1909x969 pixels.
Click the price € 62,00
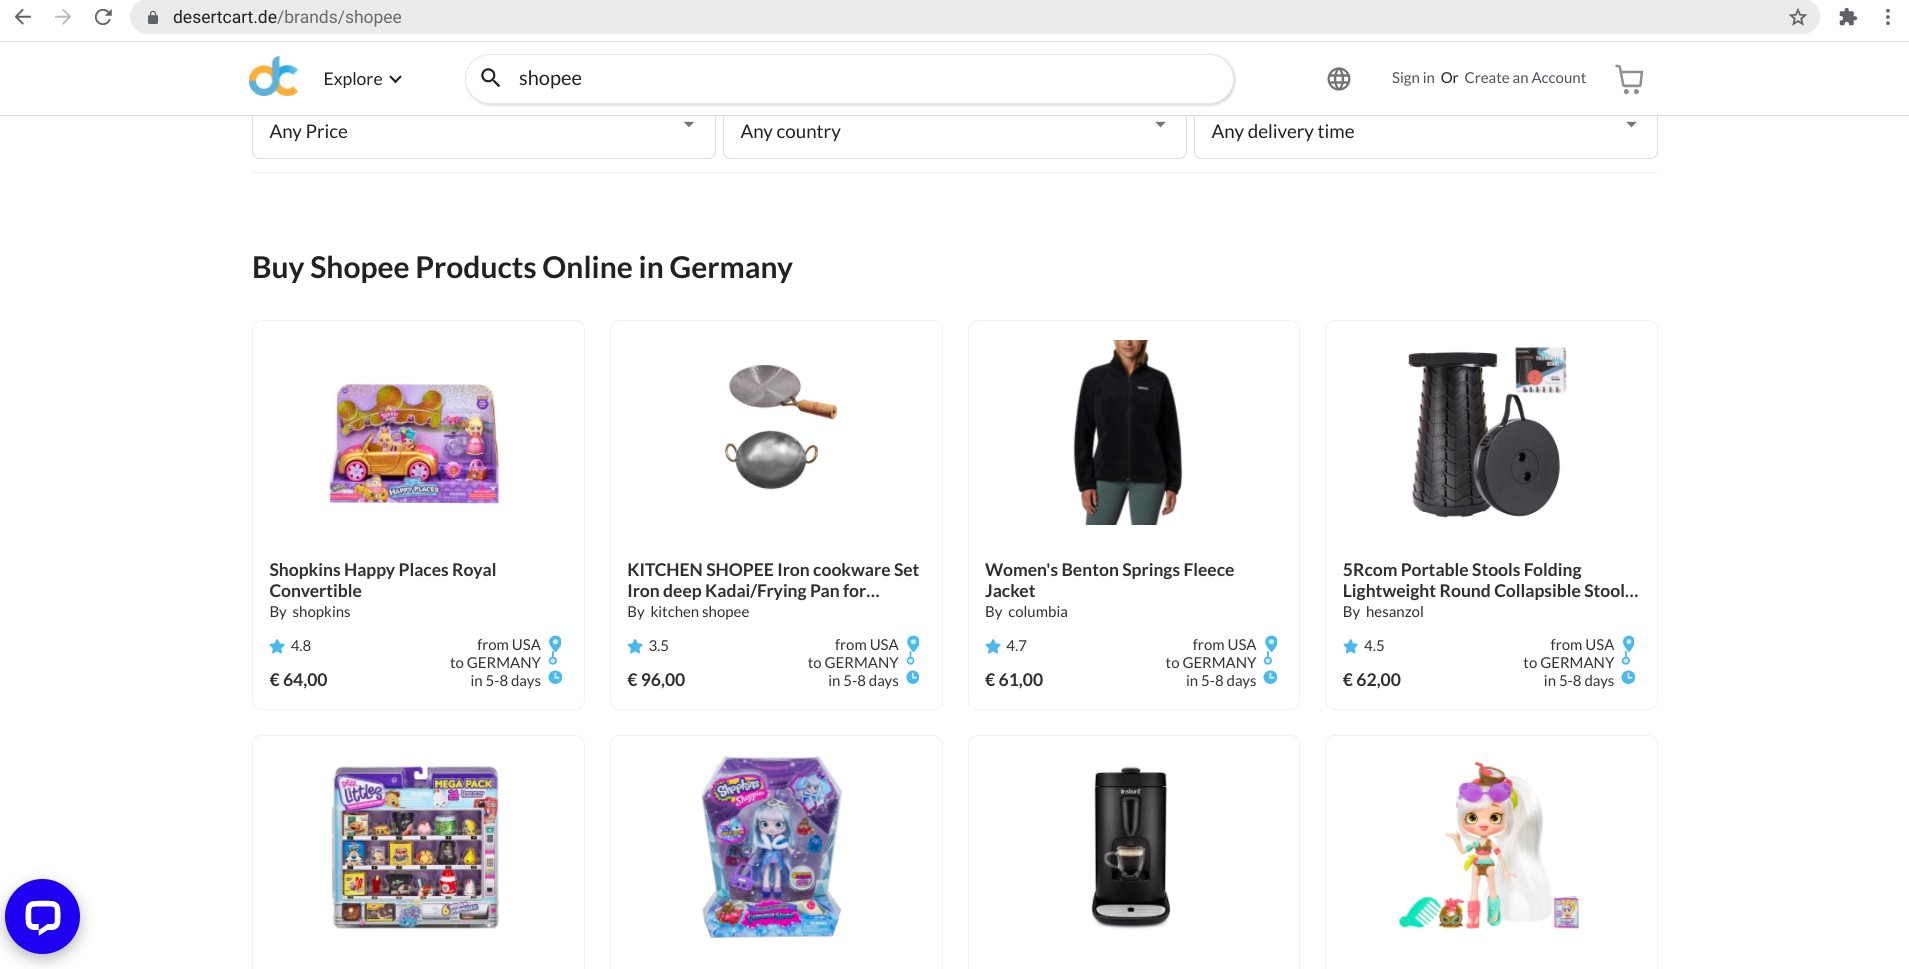point(1372,680)
